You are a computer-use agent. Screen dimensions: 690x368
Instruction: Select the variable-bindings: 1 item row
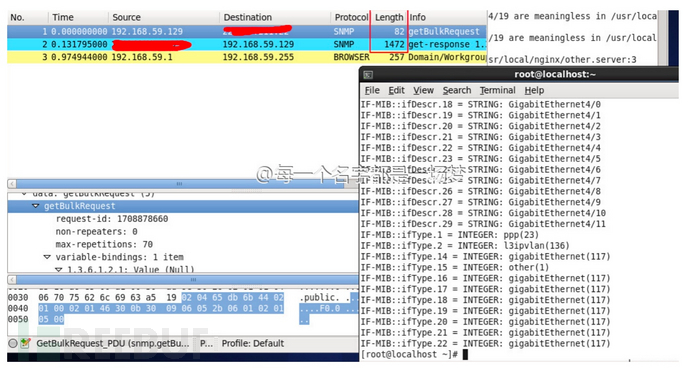(x=119, y=257)
